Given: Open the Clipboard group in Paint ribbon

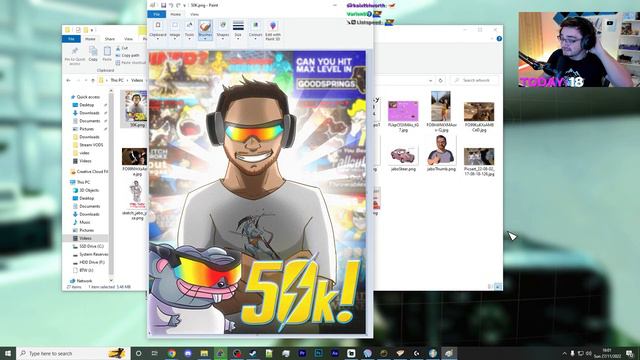Looking at the screenshot, I should pos(158,30).
